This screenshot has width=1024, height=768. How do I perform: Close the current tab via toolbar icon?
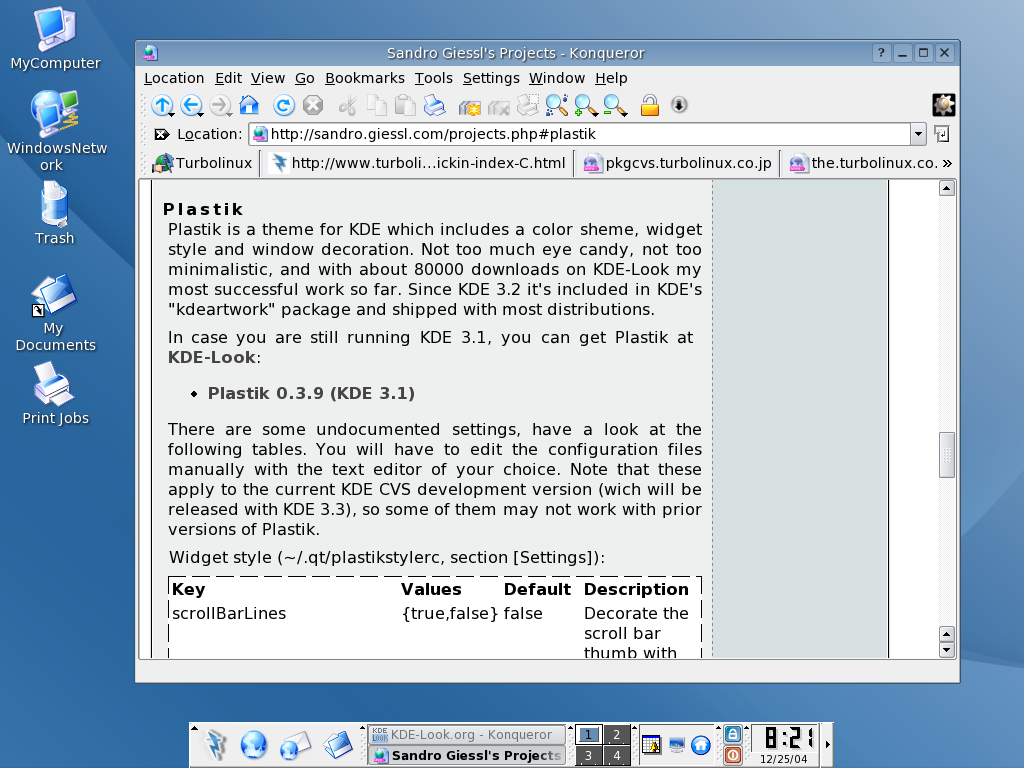(498, 106)
